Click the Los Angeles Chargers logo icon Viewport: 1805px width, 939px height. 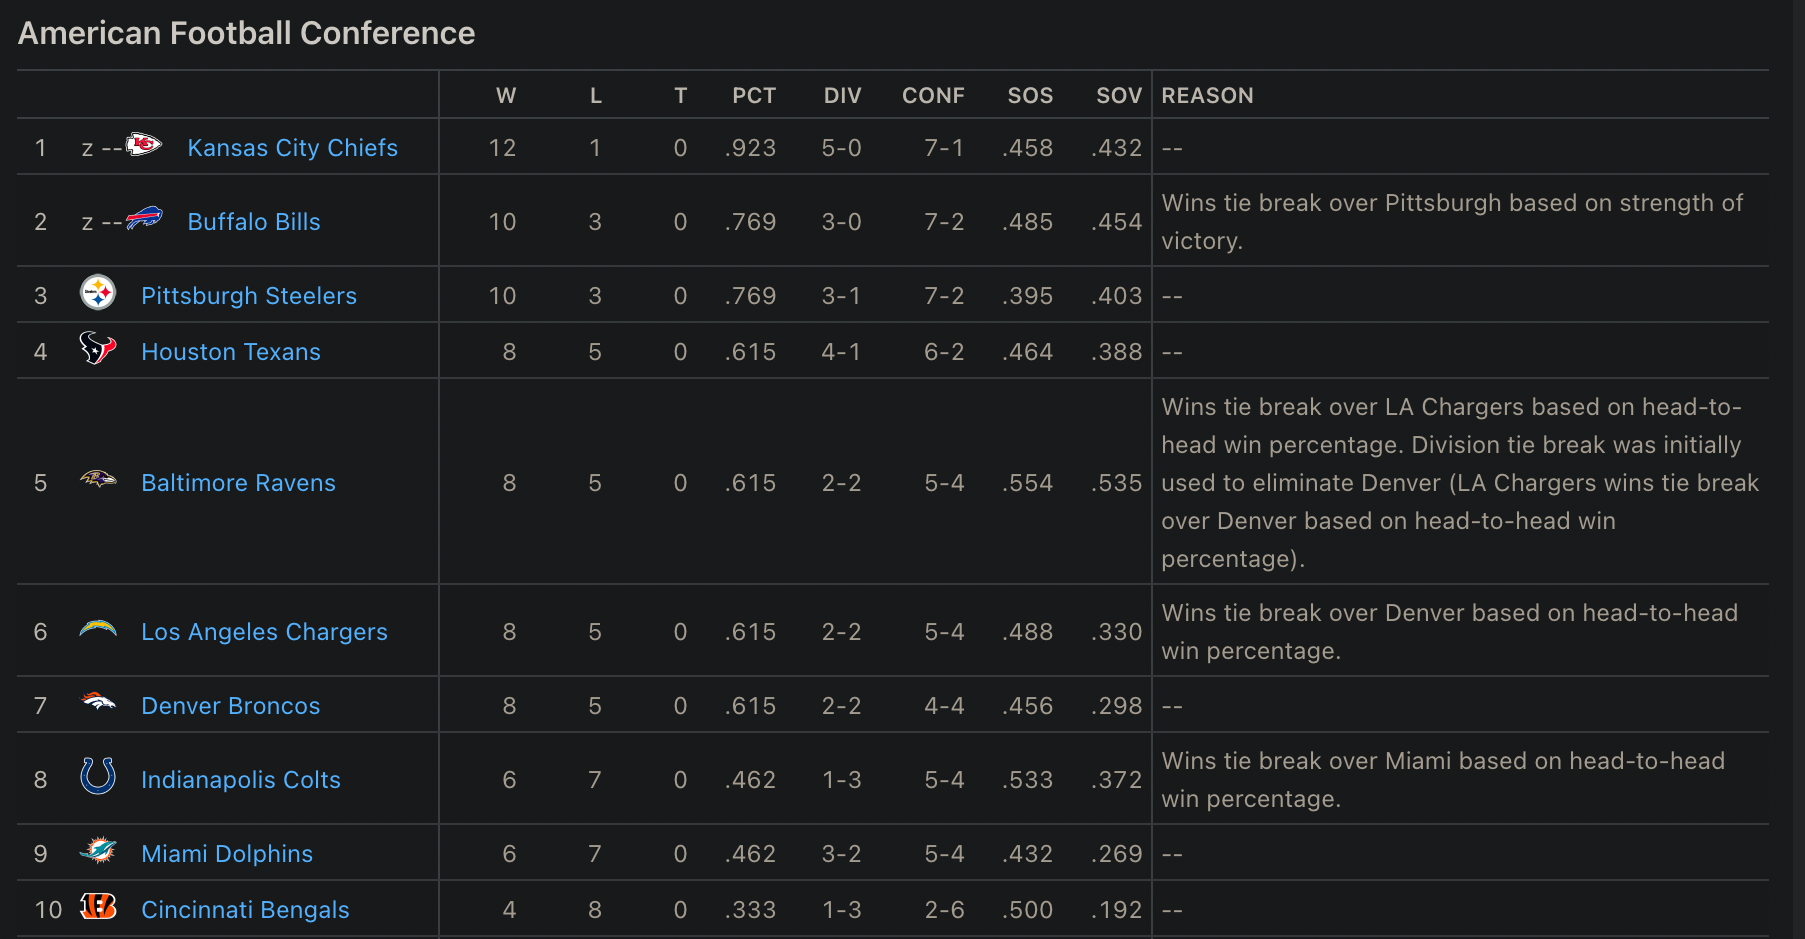click(98, 630)
